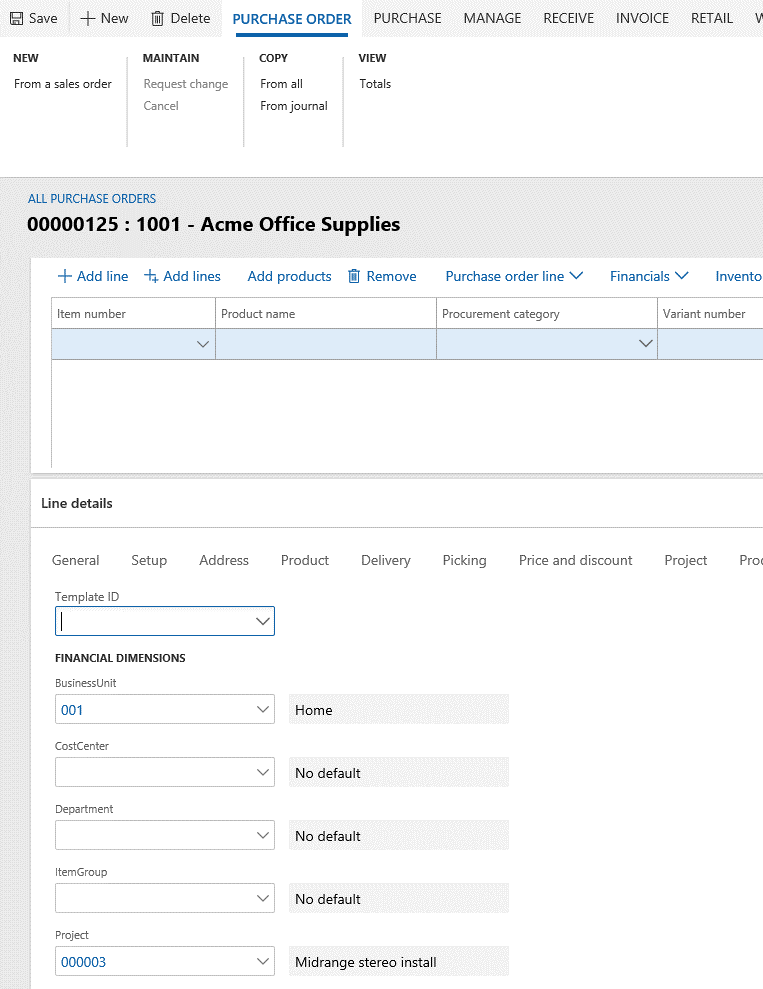Click the Variant number cell
Image resolution: width=763 pixels, height=989 pixels.
tap(710, 344)
